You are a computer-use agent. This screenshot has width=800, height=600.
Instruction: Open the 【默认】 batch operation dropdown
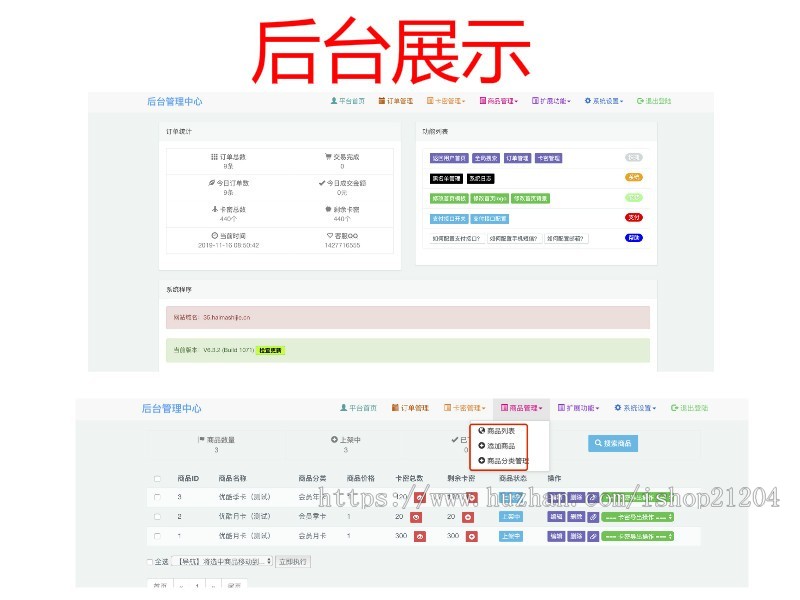tap(222, 560)
